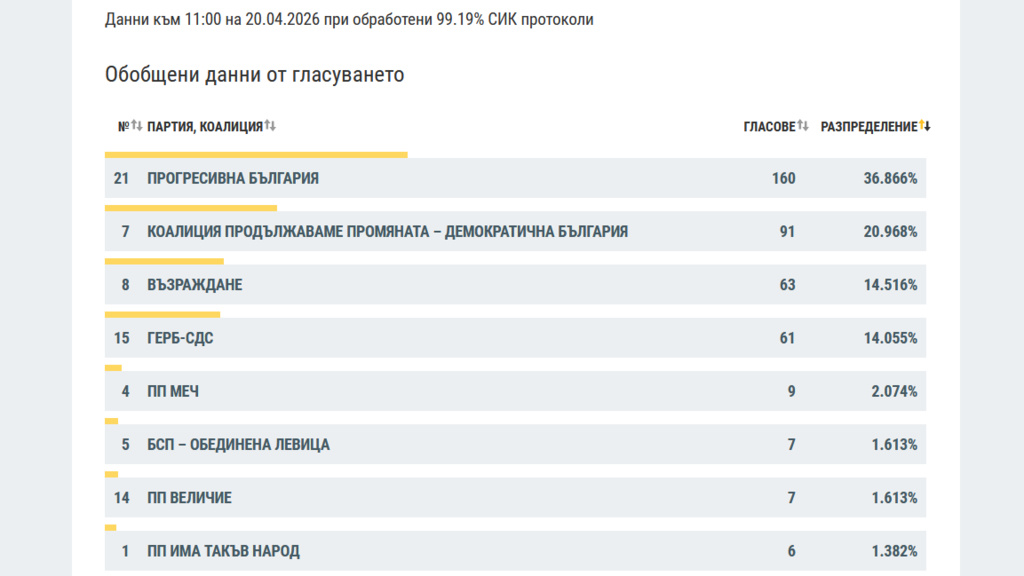Click yellow result bar above ПРОГРЕСИВНА БЪЛГАРИЯ

pyautogui.click(x=256, y=155)
